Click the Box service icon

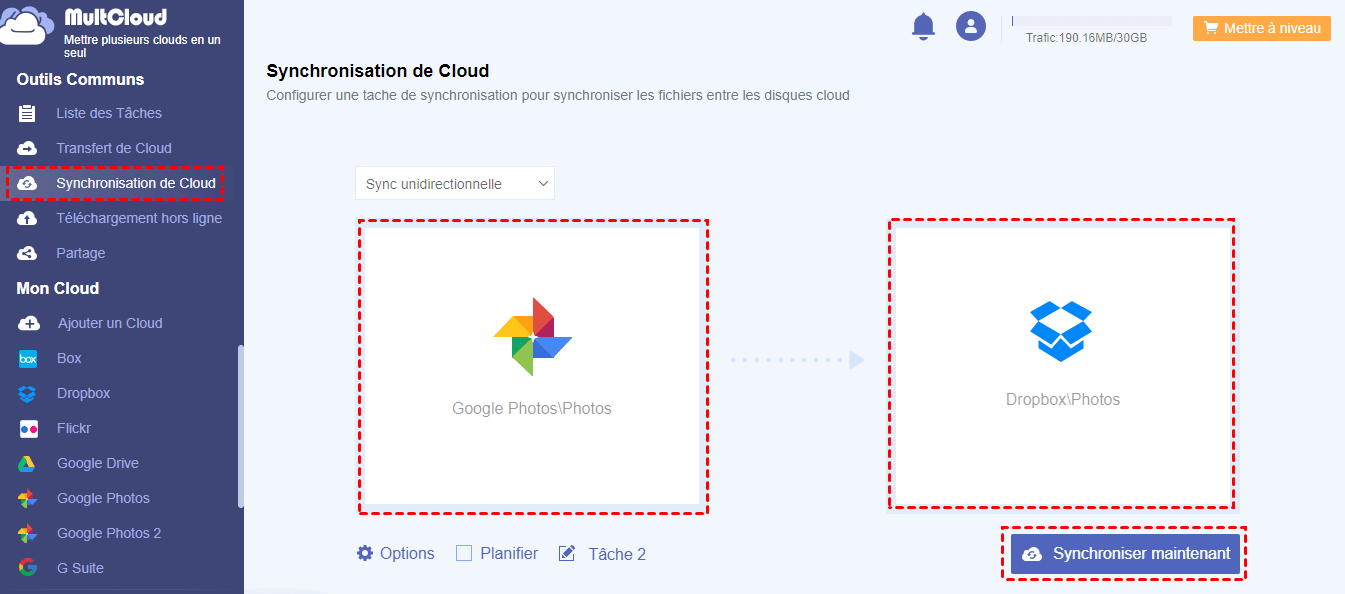pos(28,358)
